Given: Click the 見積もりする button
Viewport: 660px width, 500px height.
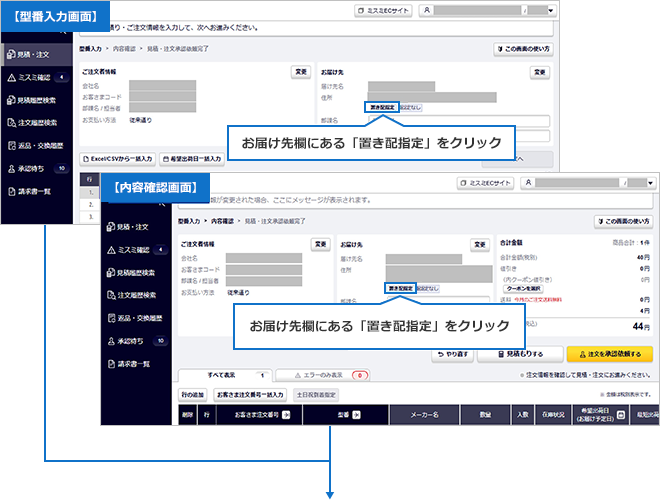Looking at the screenshot, I should pyautogui.click(x=520, y=354).
